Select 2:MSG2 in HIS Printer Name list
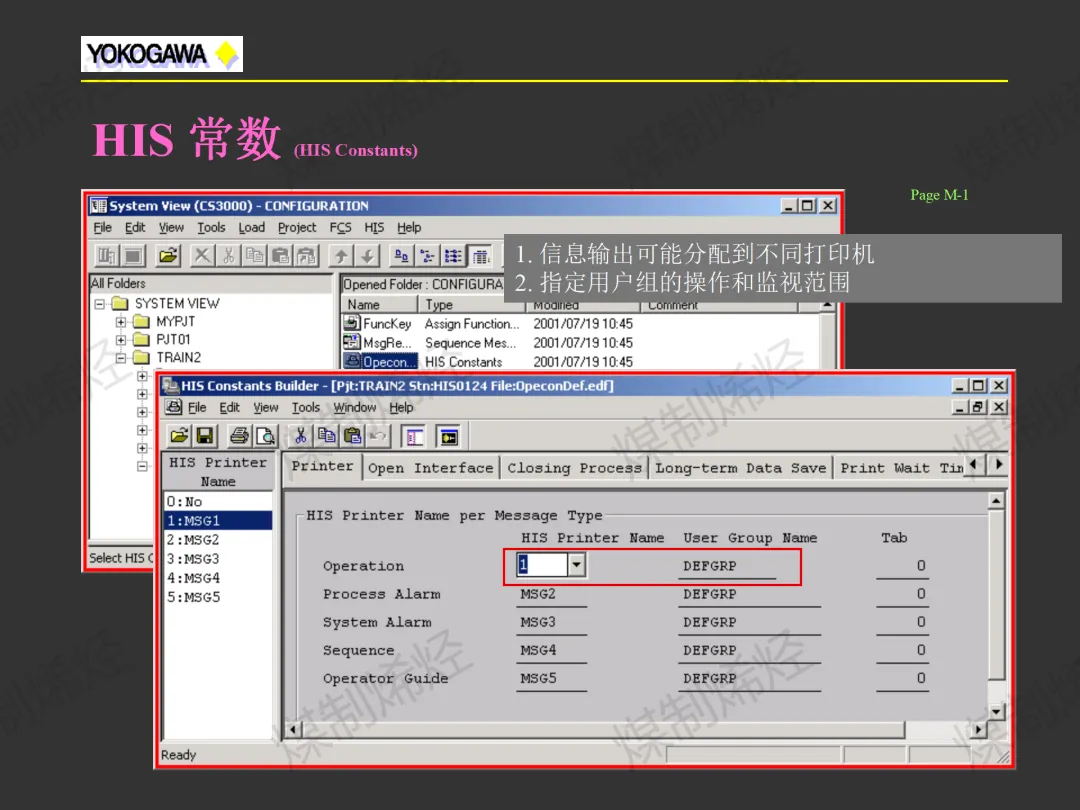Image resolution: width=1080 pixels, height=810 pixels. click(x=218, y=540)
